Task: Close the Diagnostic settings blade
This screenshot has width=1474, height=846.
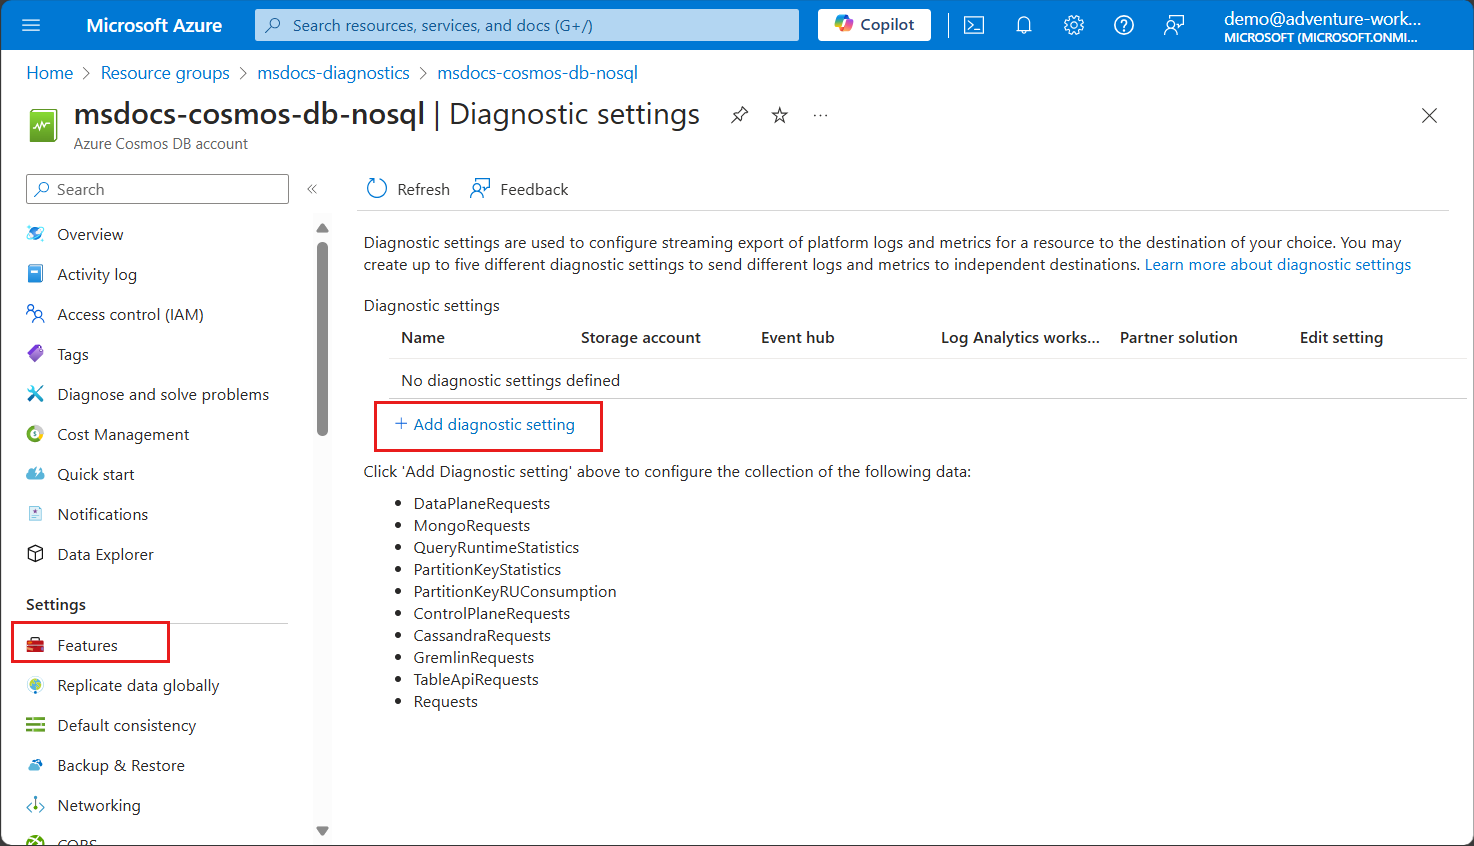Action: coord(1429,116)
